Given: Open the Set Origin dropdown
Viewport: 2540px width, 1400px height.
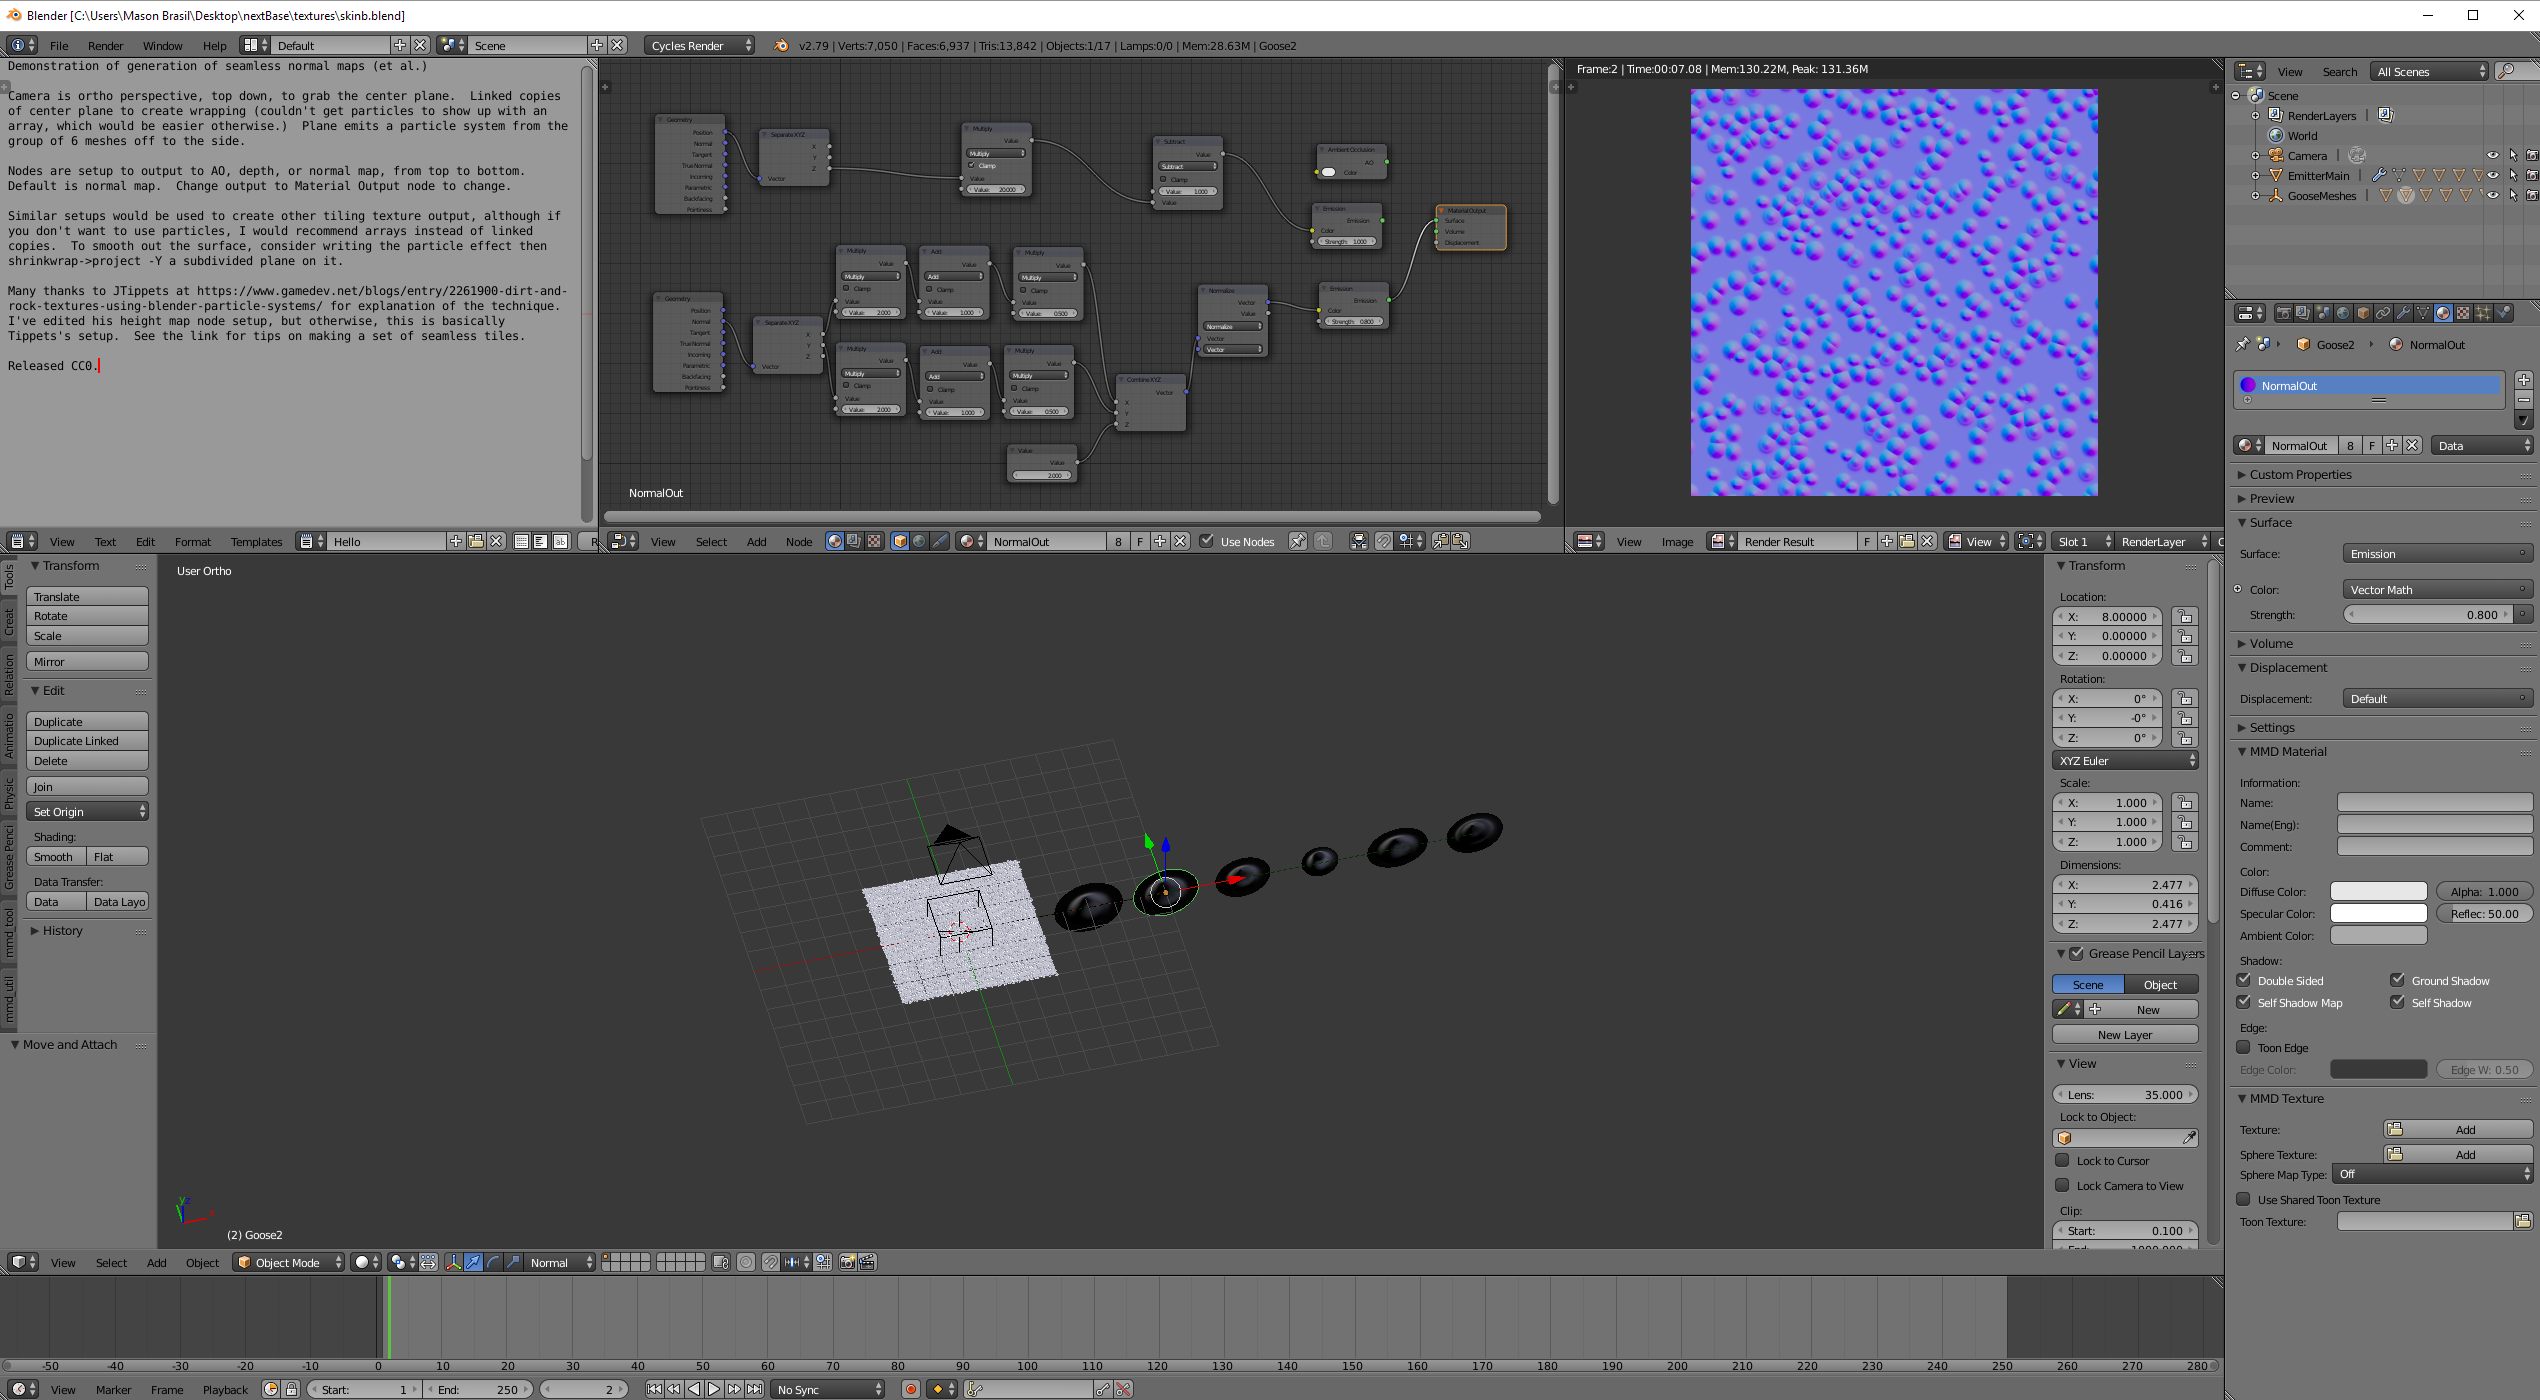Looking at the screenshot, I should pos(88,811).
